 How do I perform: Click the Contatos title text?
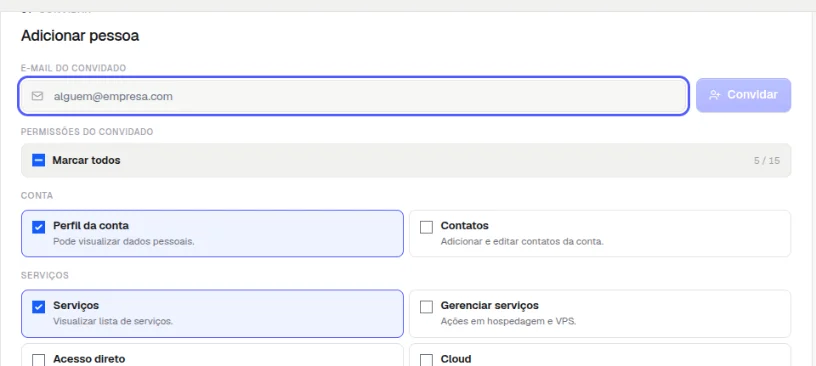(465, 225)
